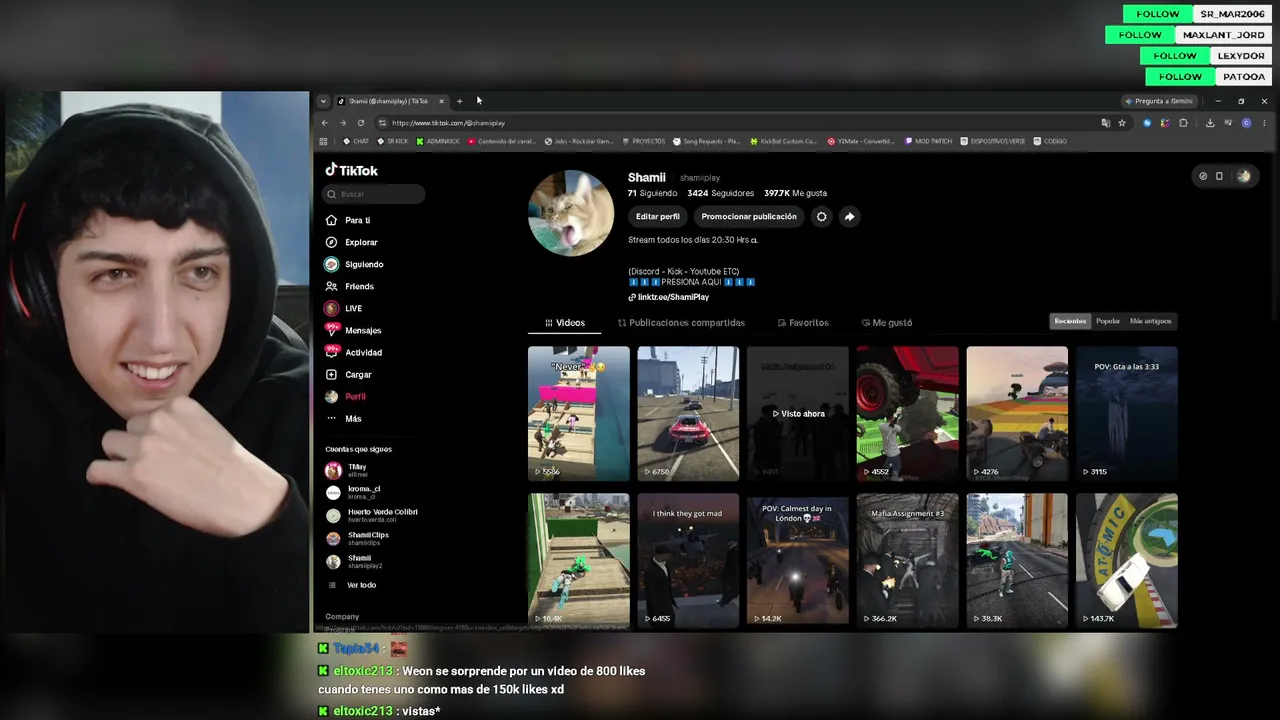Open the CODIGO bookmark folder
Image resolution: width=1280 pixels, height=720 pixels.
[1050, 141]
